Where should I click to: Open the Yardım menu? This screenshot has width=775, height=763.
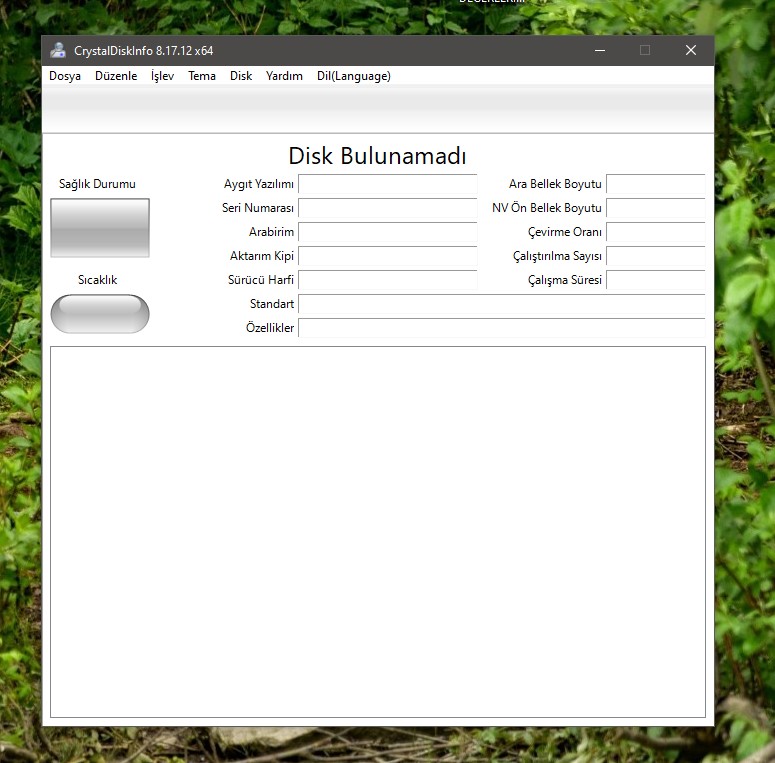(284, 76)
